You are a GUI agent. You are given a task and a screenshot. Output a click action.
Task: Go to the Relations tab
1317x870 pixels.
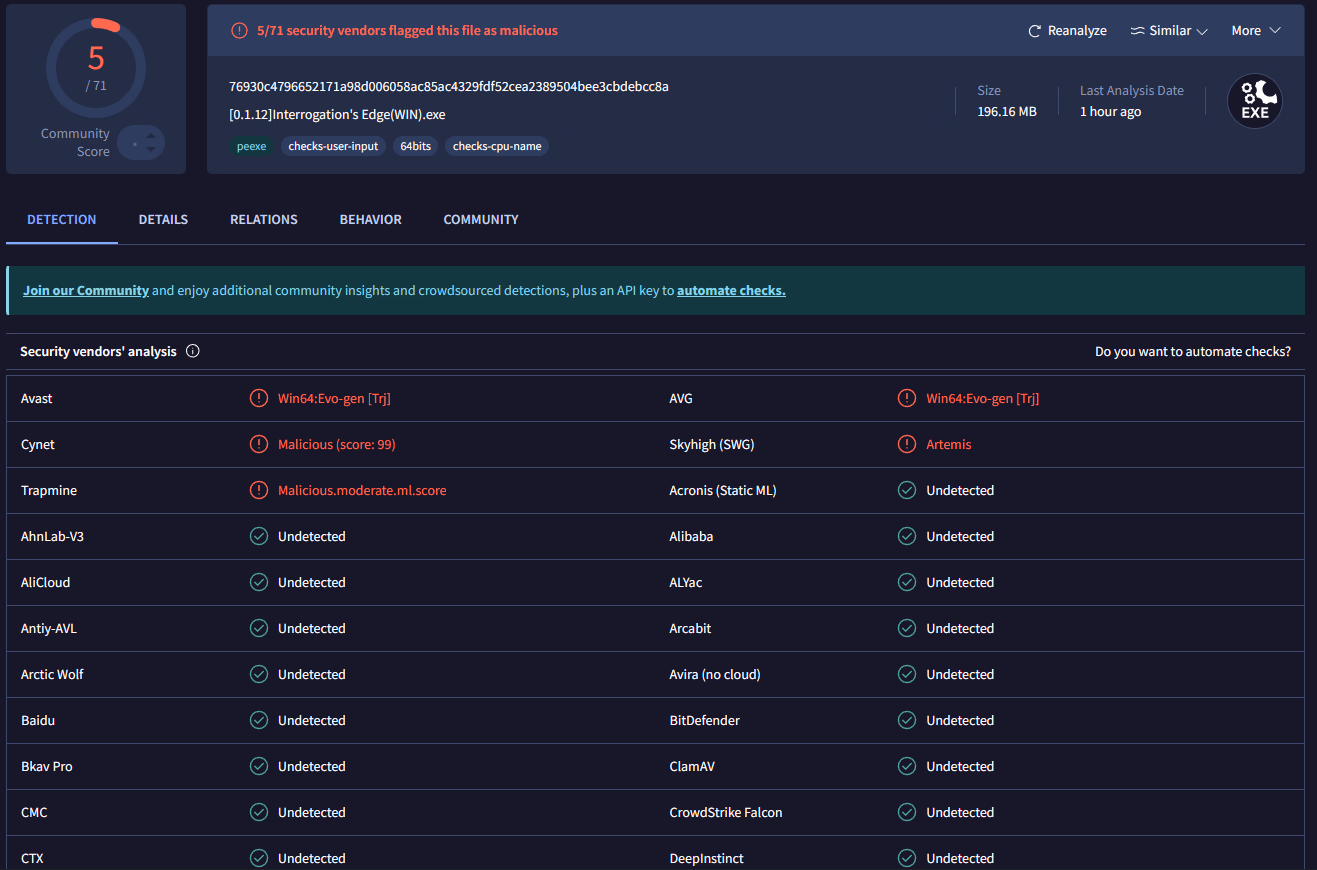(264, 219)
